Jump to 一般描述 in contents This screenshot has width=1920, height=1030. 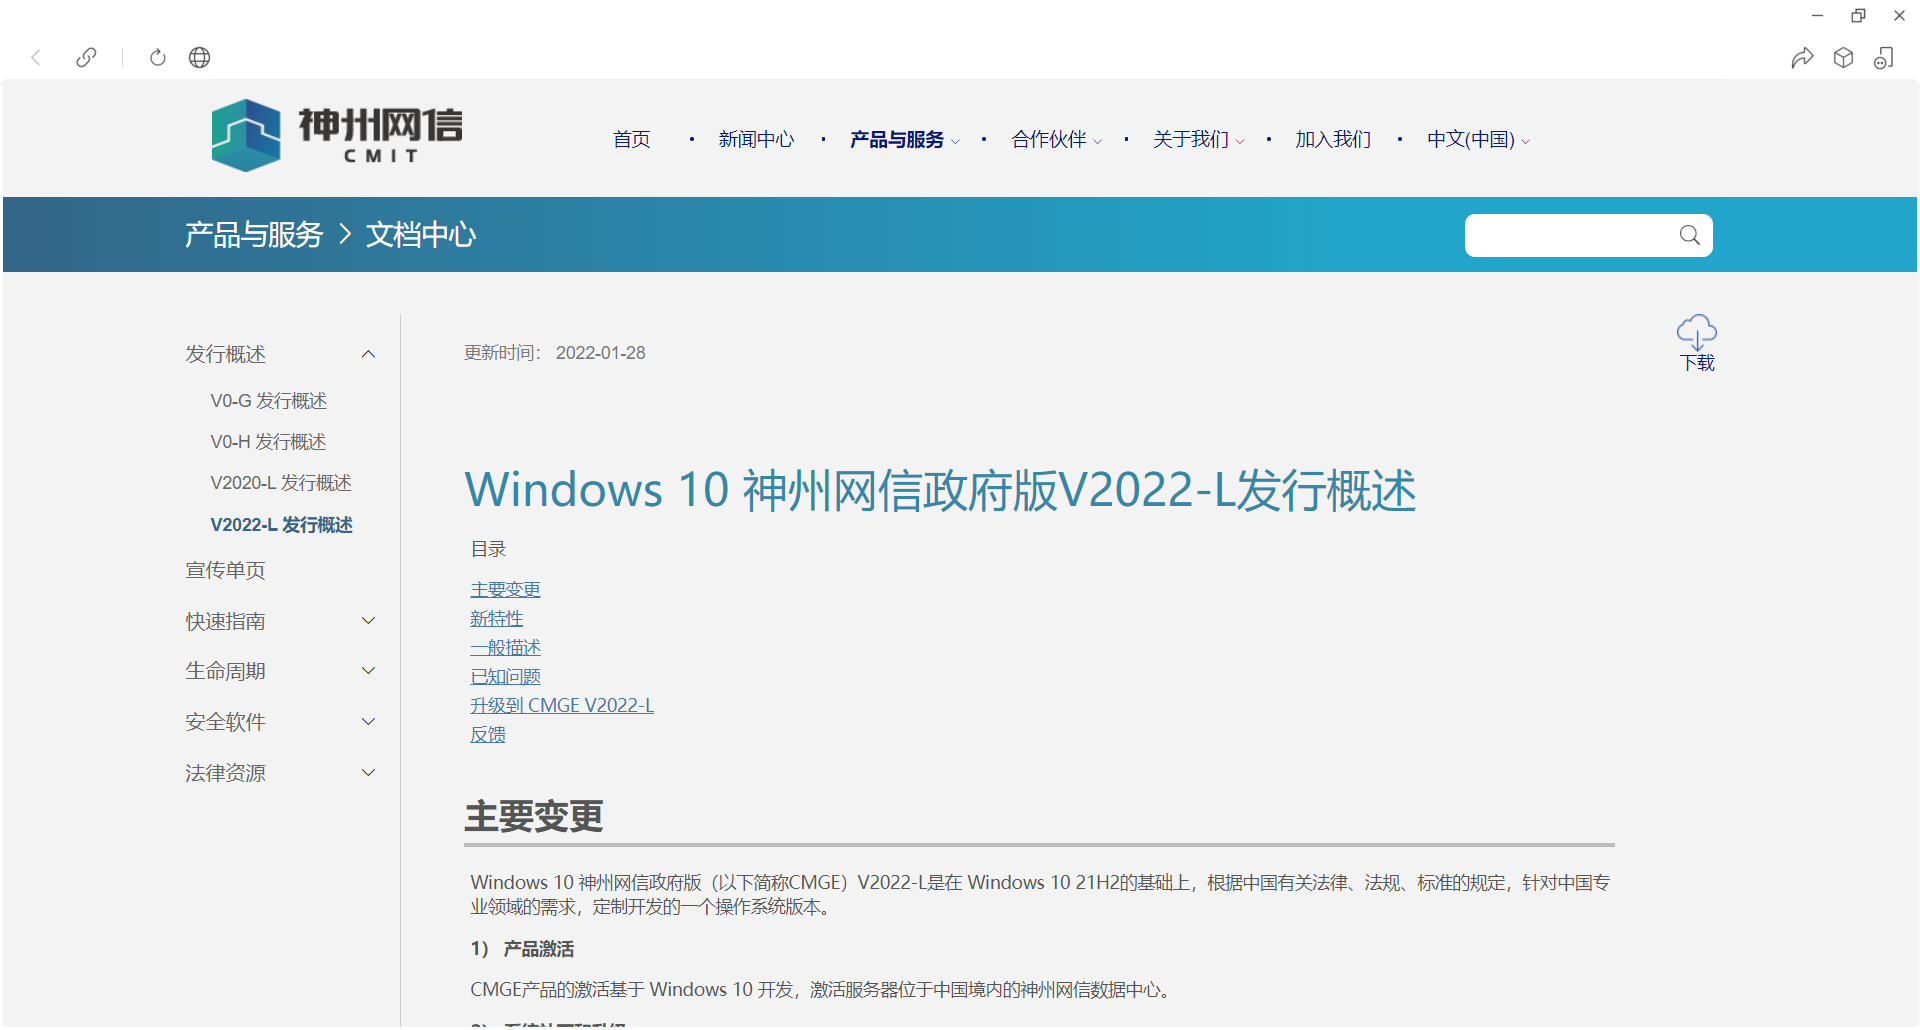[505, 648]
